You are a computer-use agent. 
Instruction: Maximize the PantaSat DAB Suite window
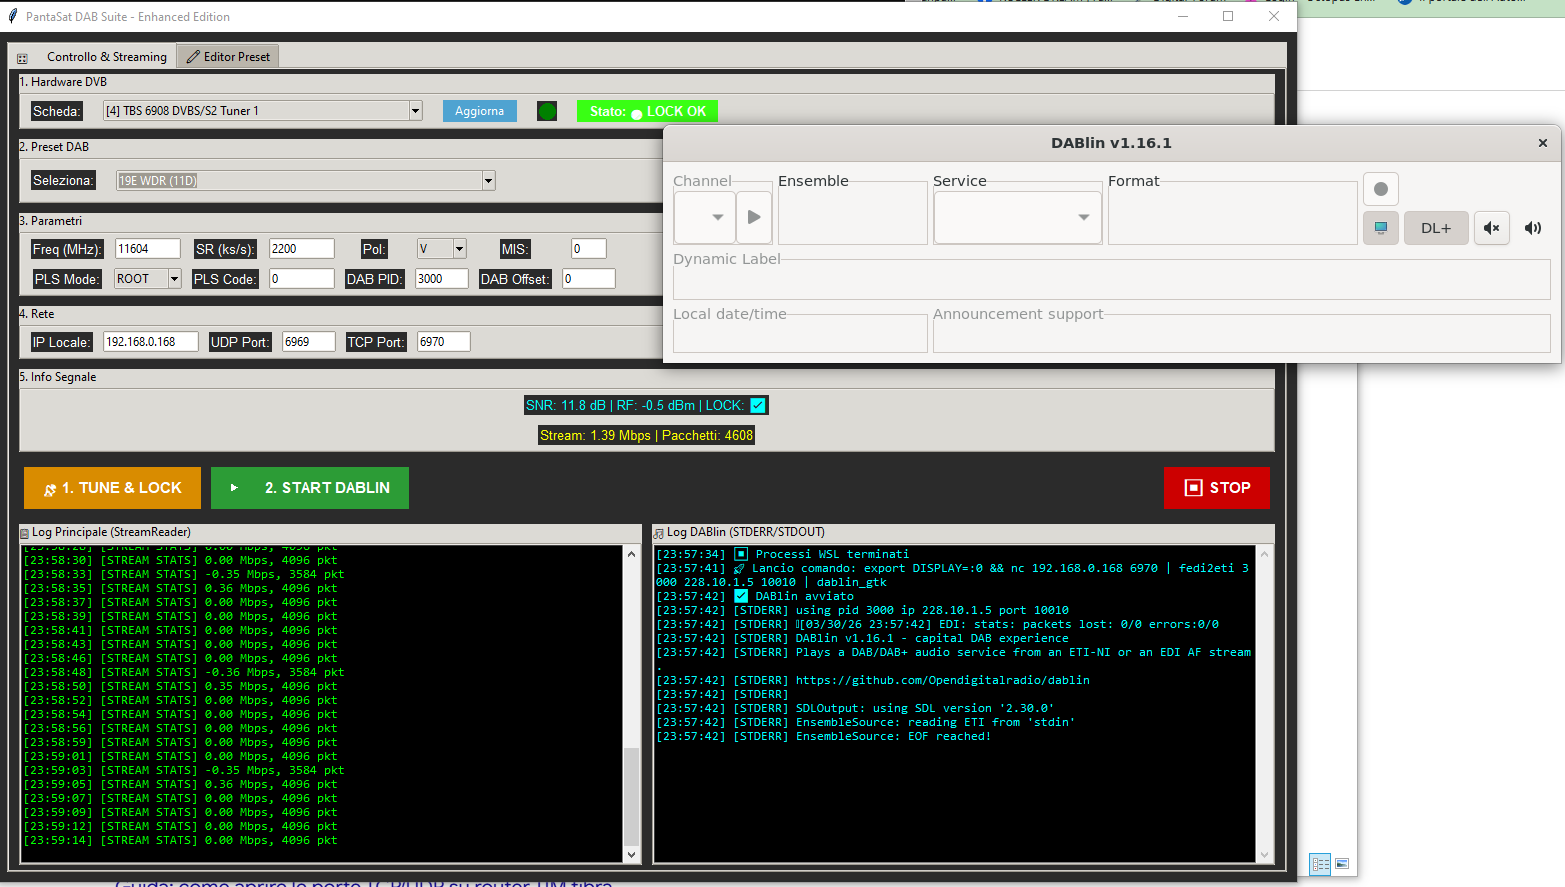[x=1228, y=16]
